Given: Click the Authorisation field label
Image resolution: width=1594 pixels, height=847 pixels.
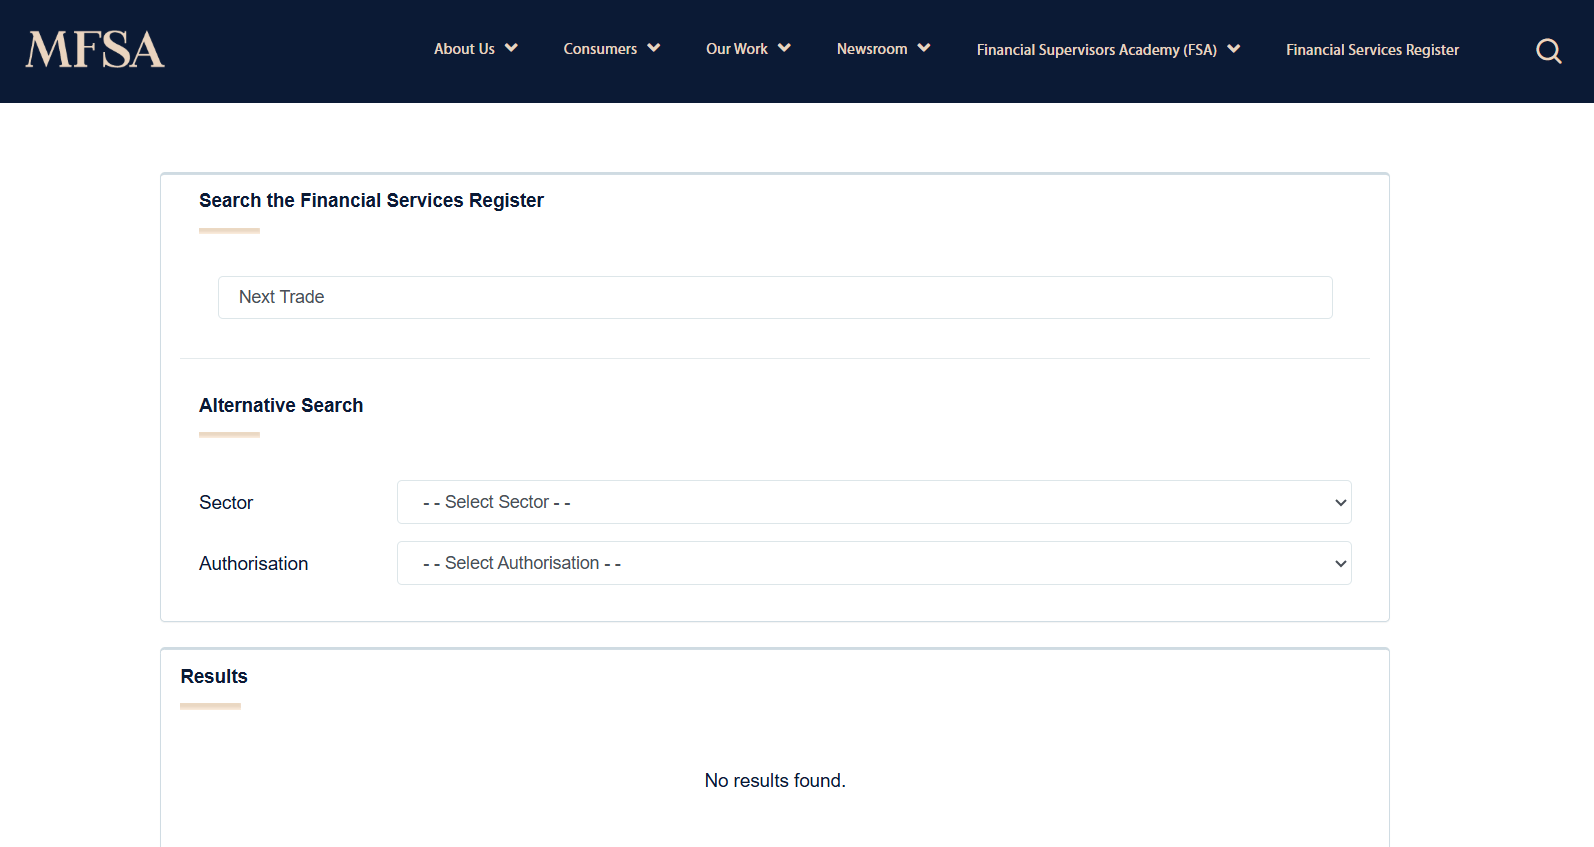Looking at the screenshot, I should pos(253,564).
